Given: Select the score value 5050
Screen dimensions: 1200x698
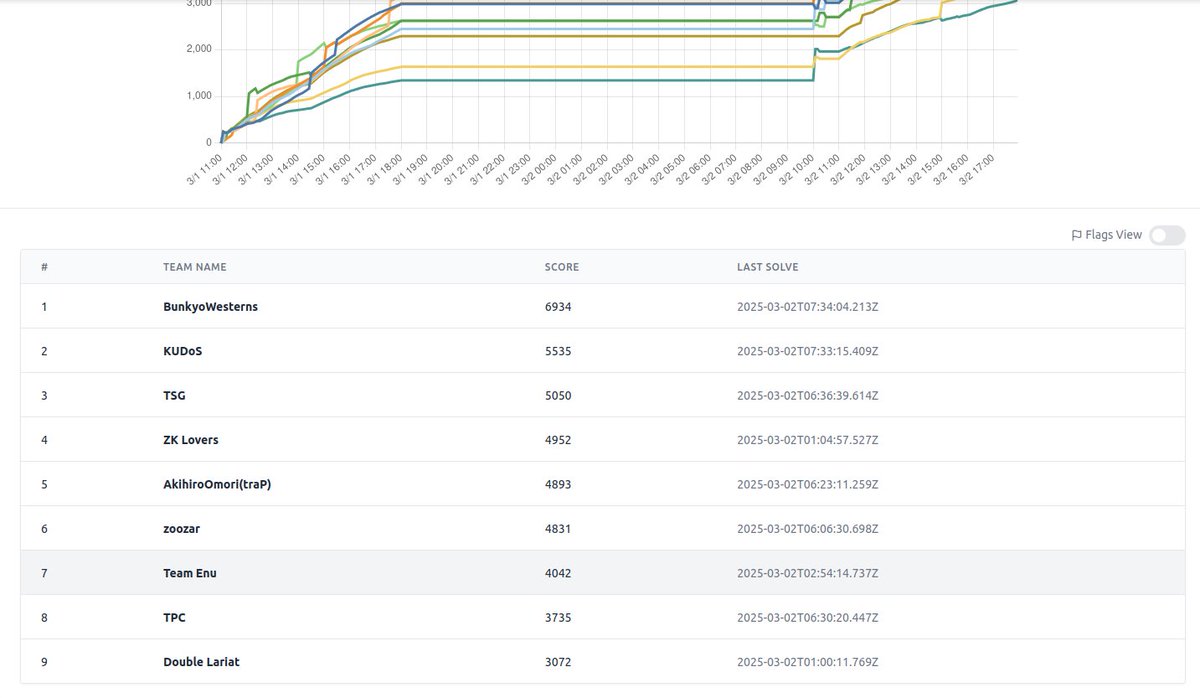Looking at the screenshot, I should 558,396.
